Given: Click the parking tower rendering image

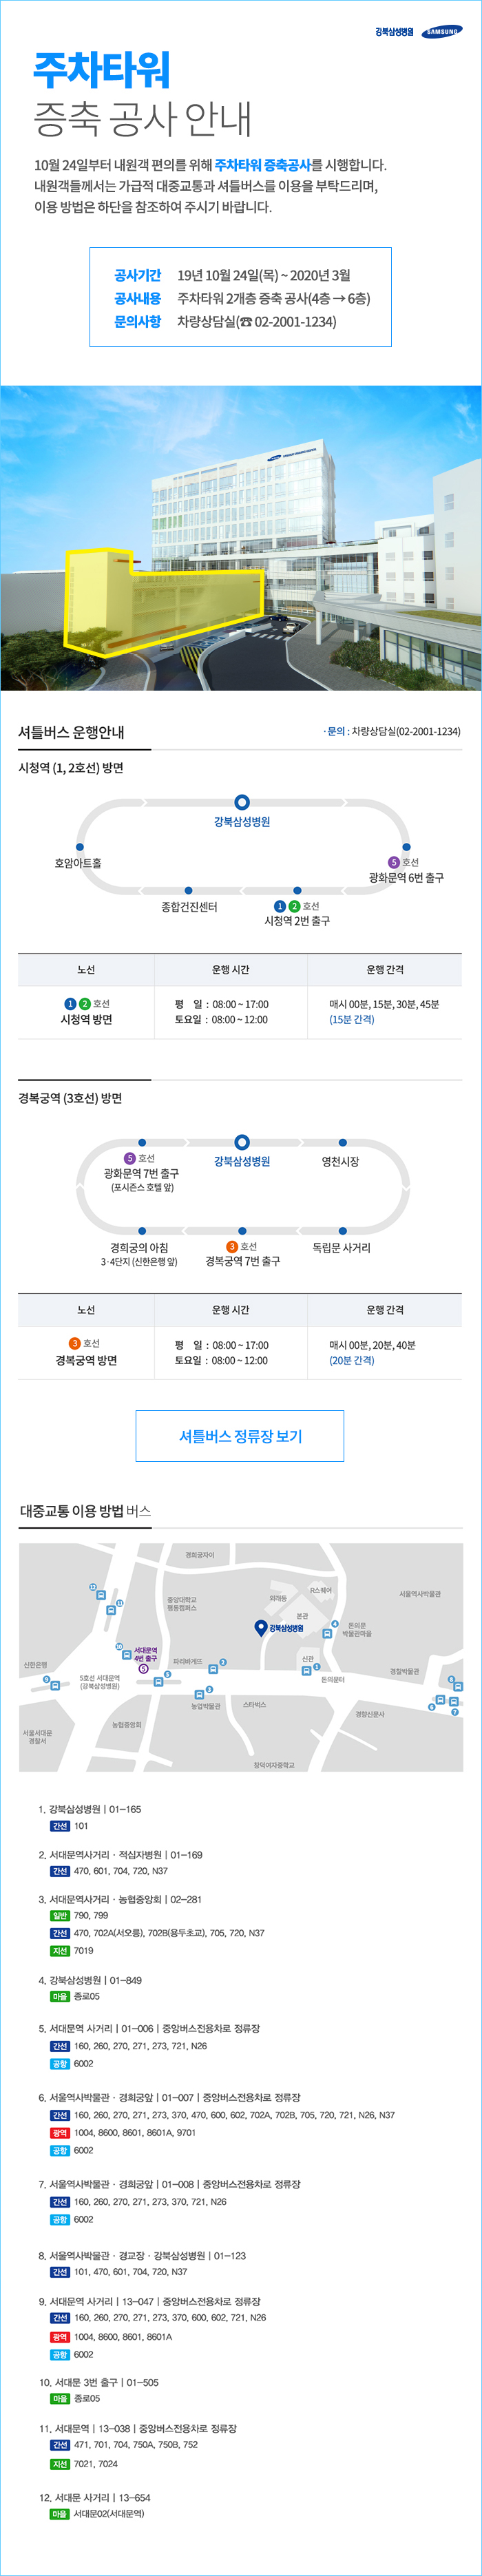Looking at the screenshot, I should tap(241, 538).
